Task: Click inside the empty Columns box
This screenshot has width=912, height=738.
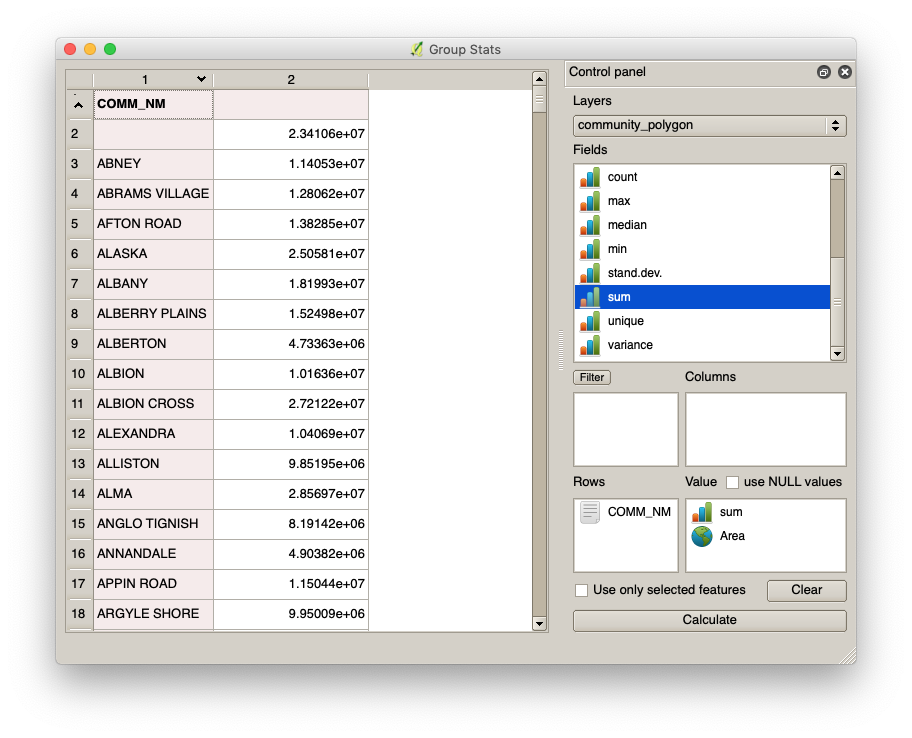Action: pyautogui.click(x=765, y=430)
